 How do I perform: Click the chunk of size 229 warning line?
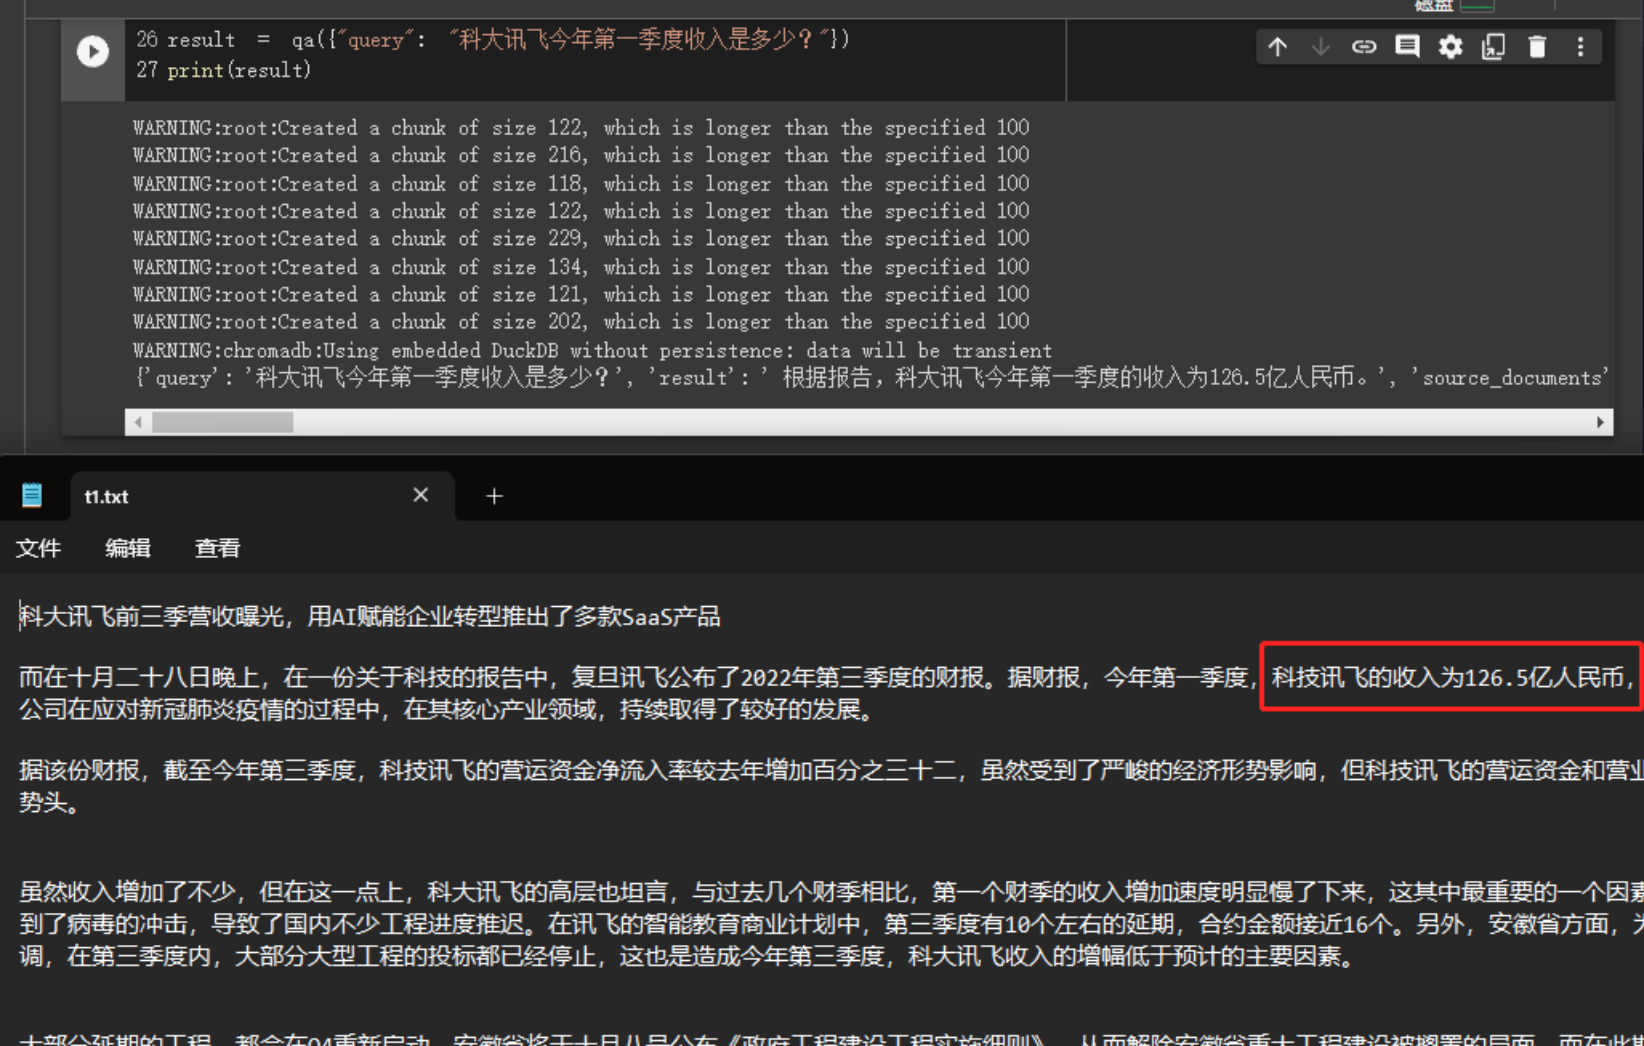(x=581, y=238)
